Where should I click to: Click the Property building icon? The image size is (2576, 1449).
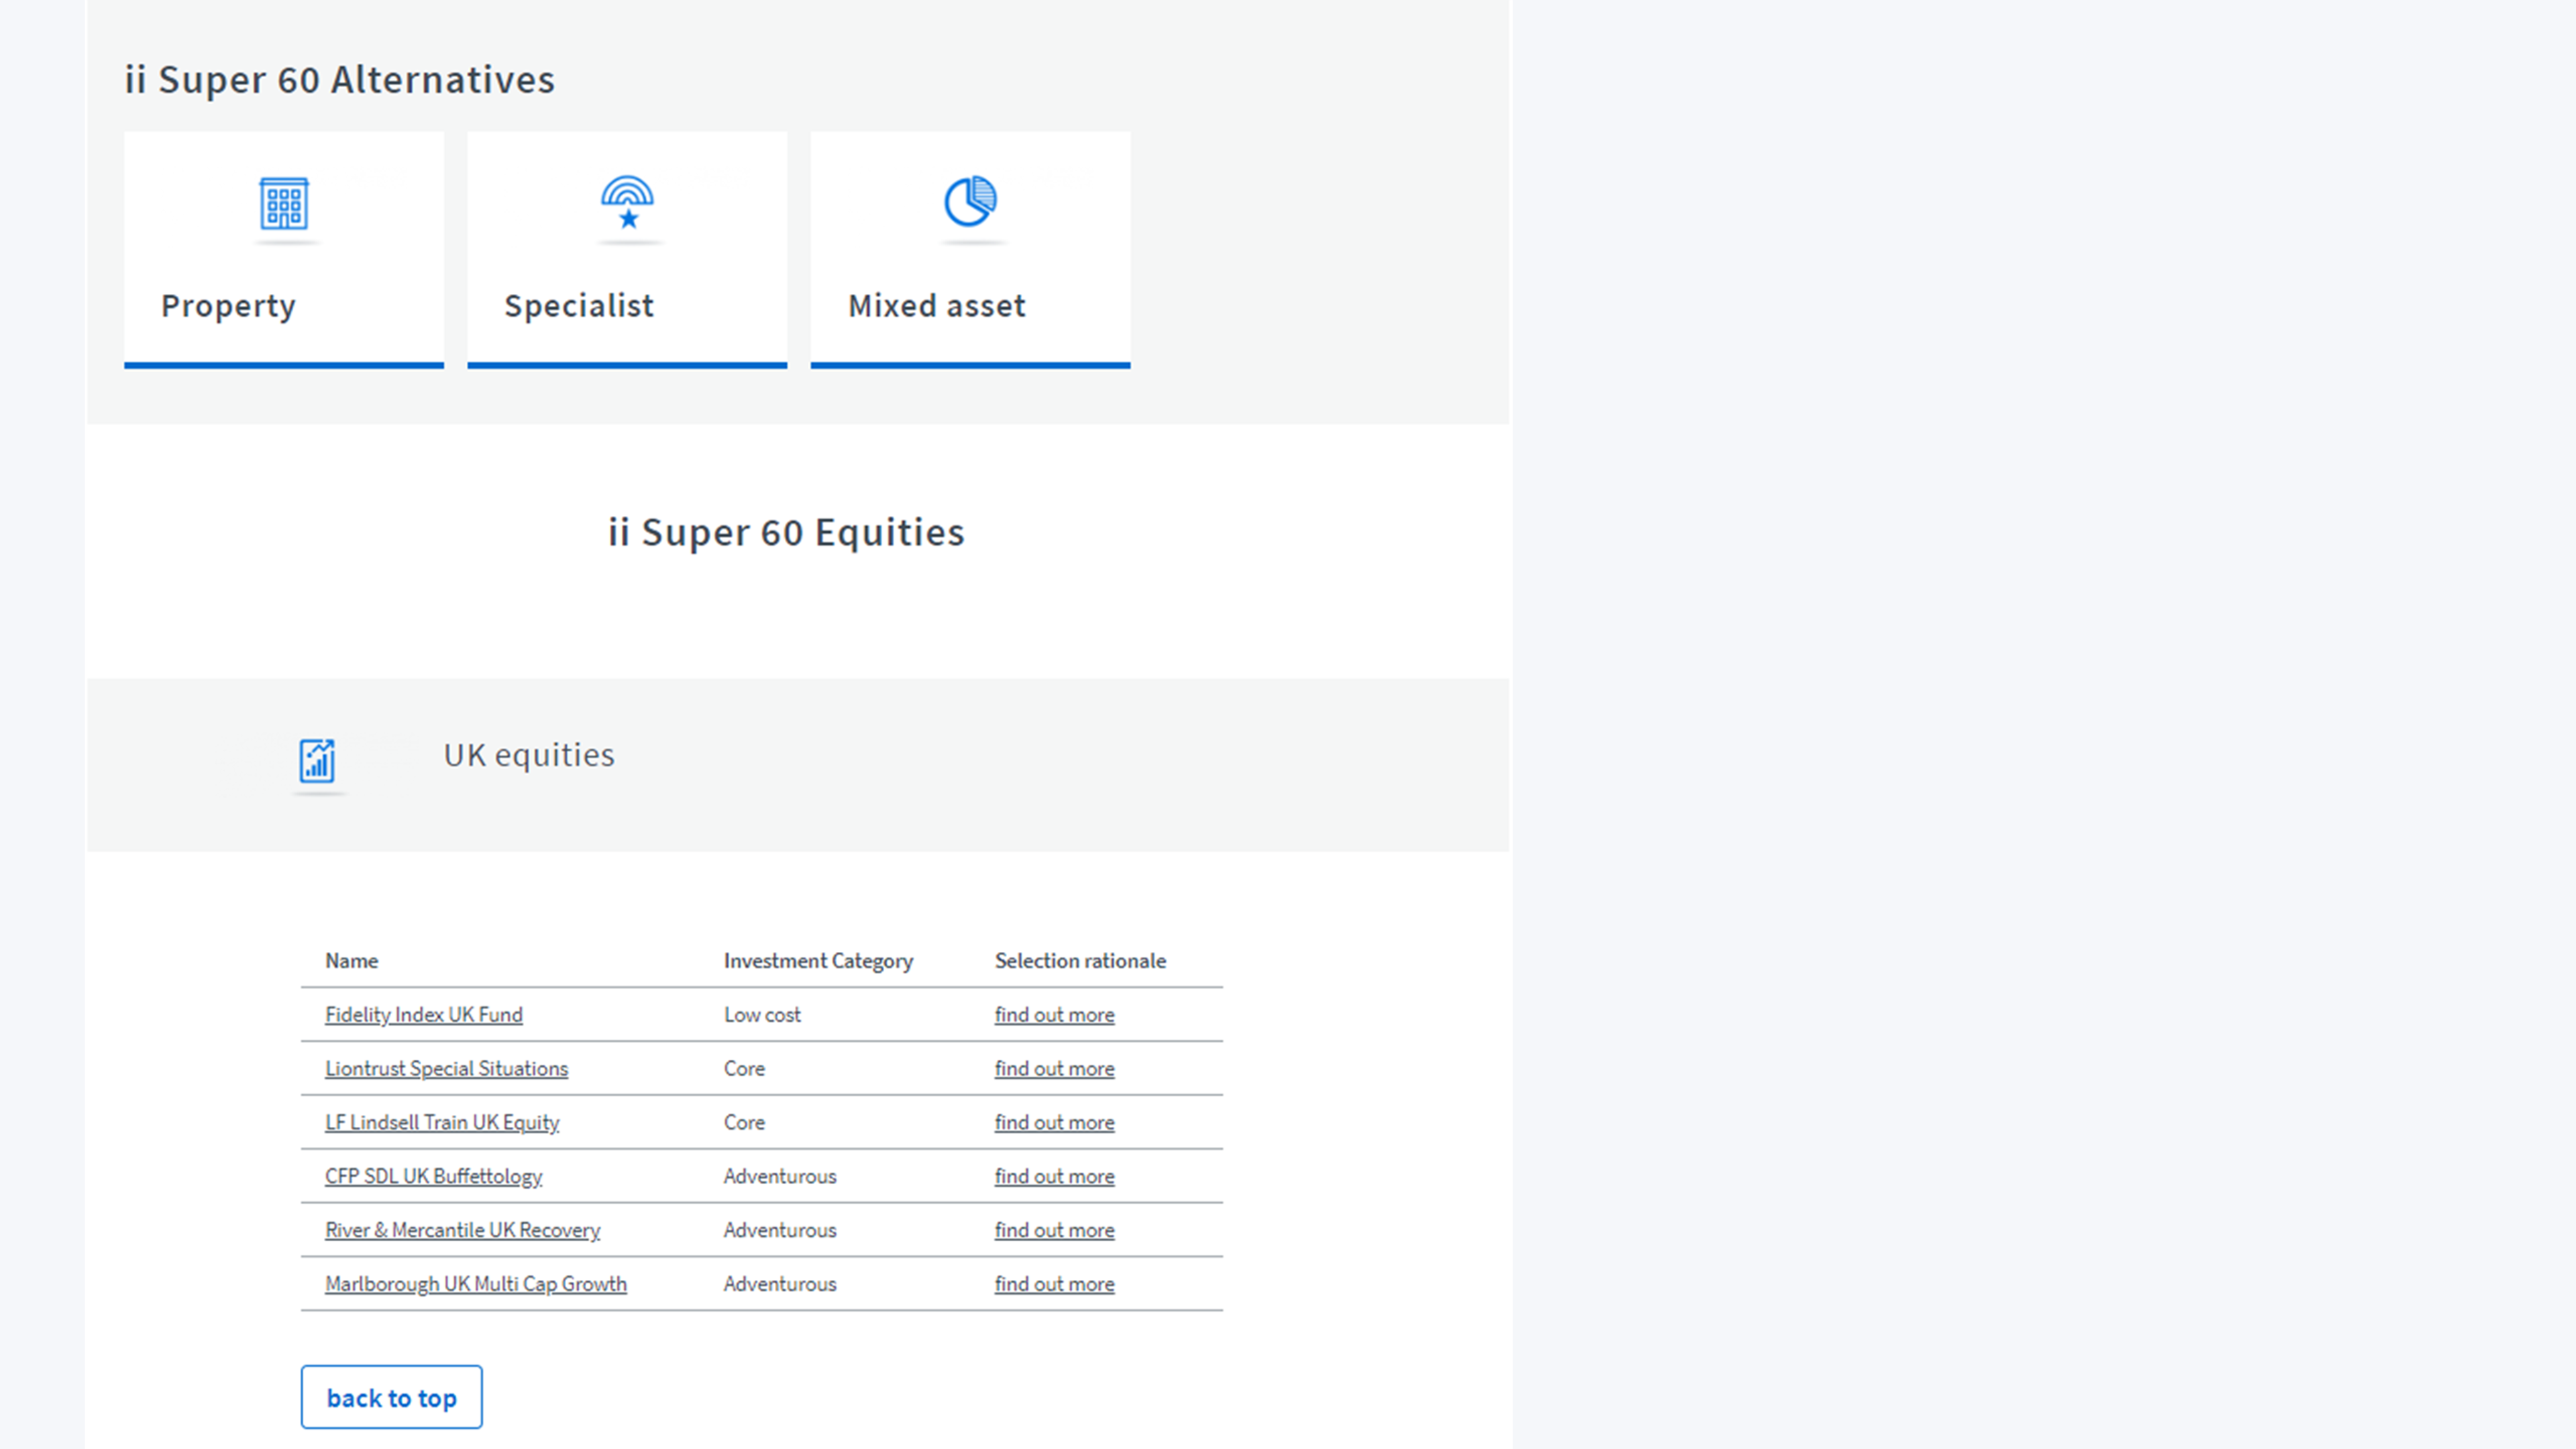(x=284, y=204)
